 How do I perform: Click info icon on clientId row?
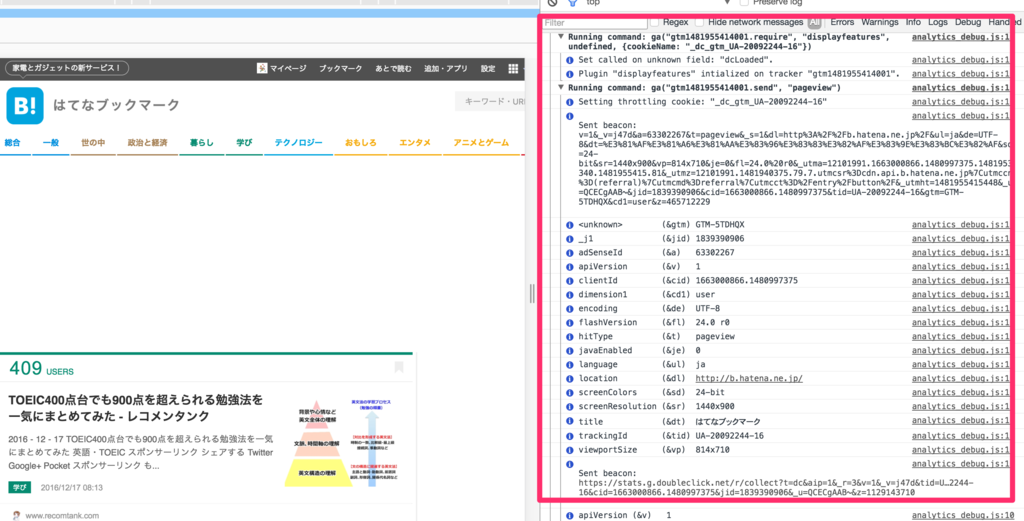click(569, 281)
